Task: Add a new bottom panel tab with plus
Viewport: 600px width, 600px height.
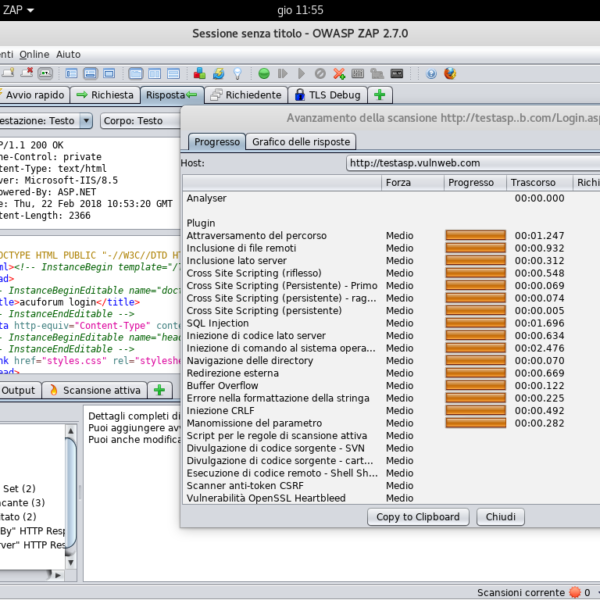Action: (158, 390)
